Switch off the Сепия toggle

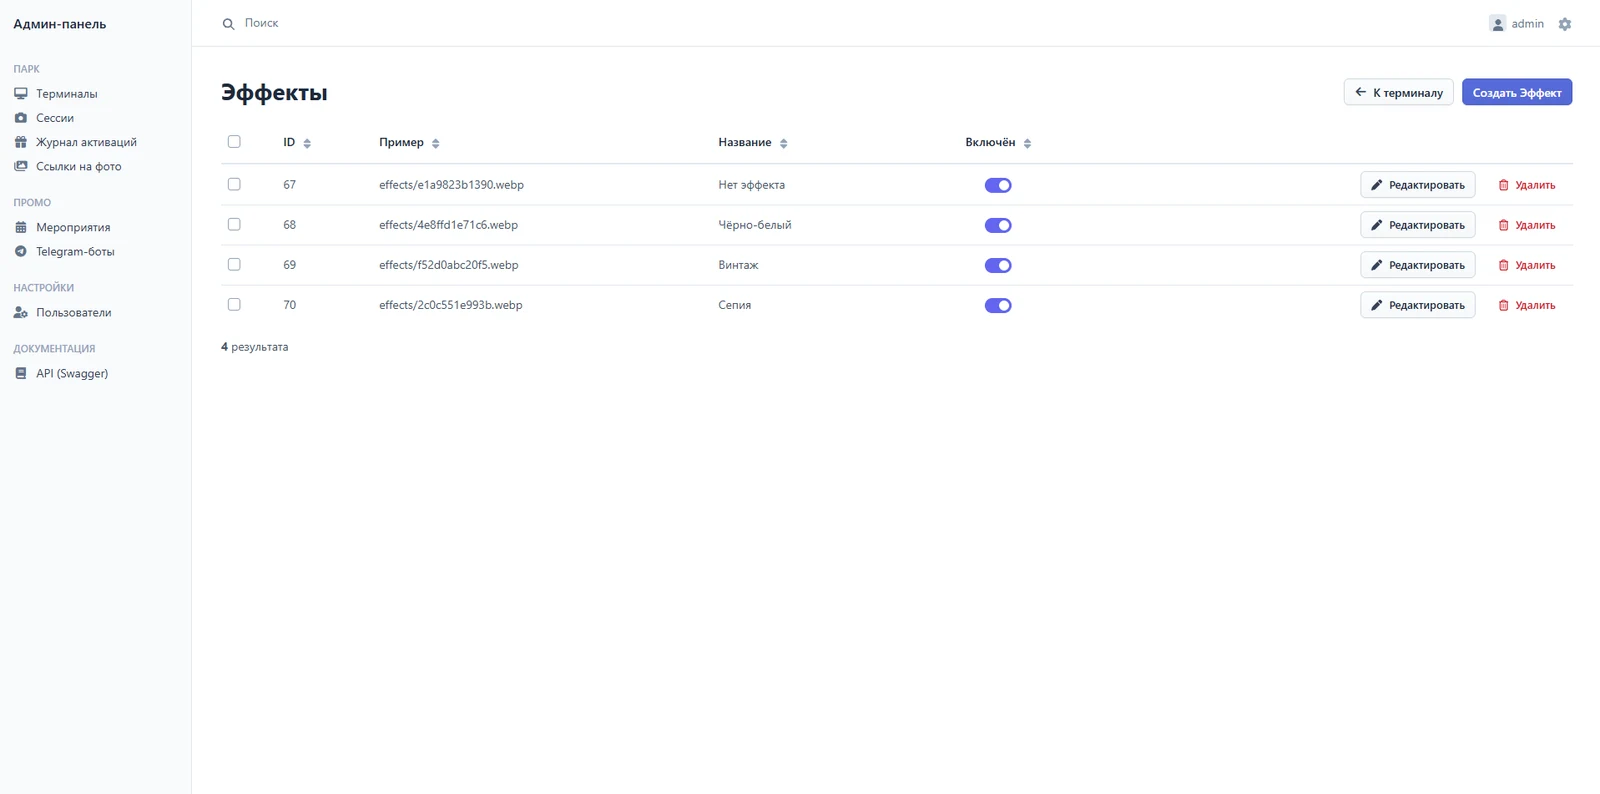pos(998,305)
